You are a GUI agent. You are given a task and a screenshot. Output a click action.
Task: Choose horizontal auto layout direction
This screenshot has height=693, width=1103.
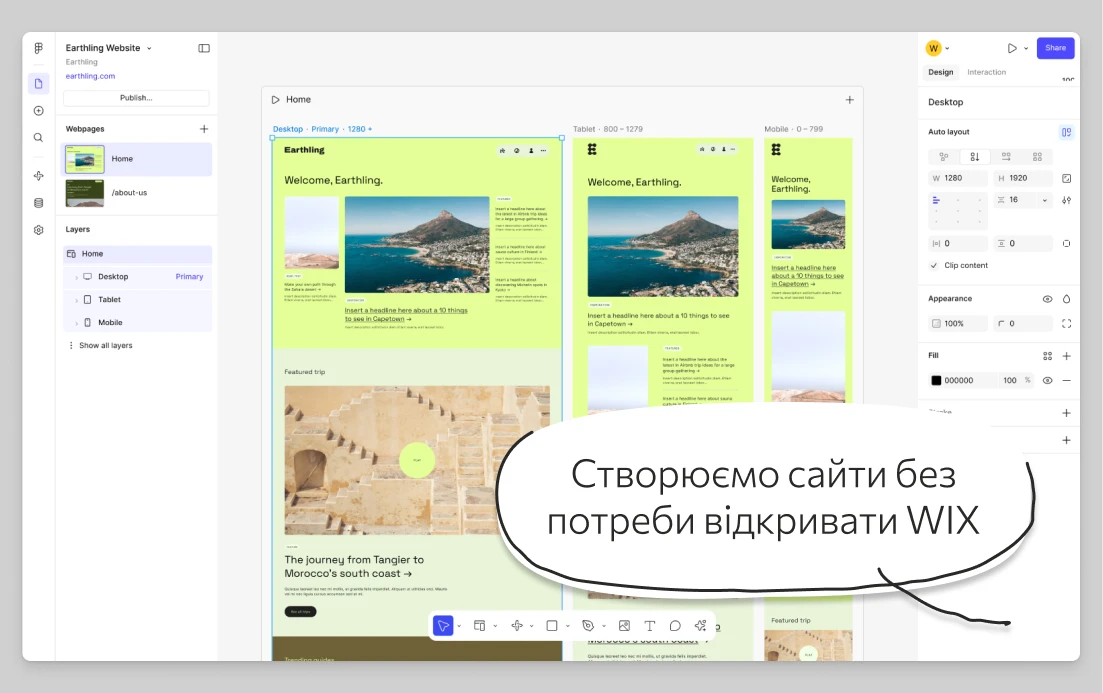[1006, 157]
